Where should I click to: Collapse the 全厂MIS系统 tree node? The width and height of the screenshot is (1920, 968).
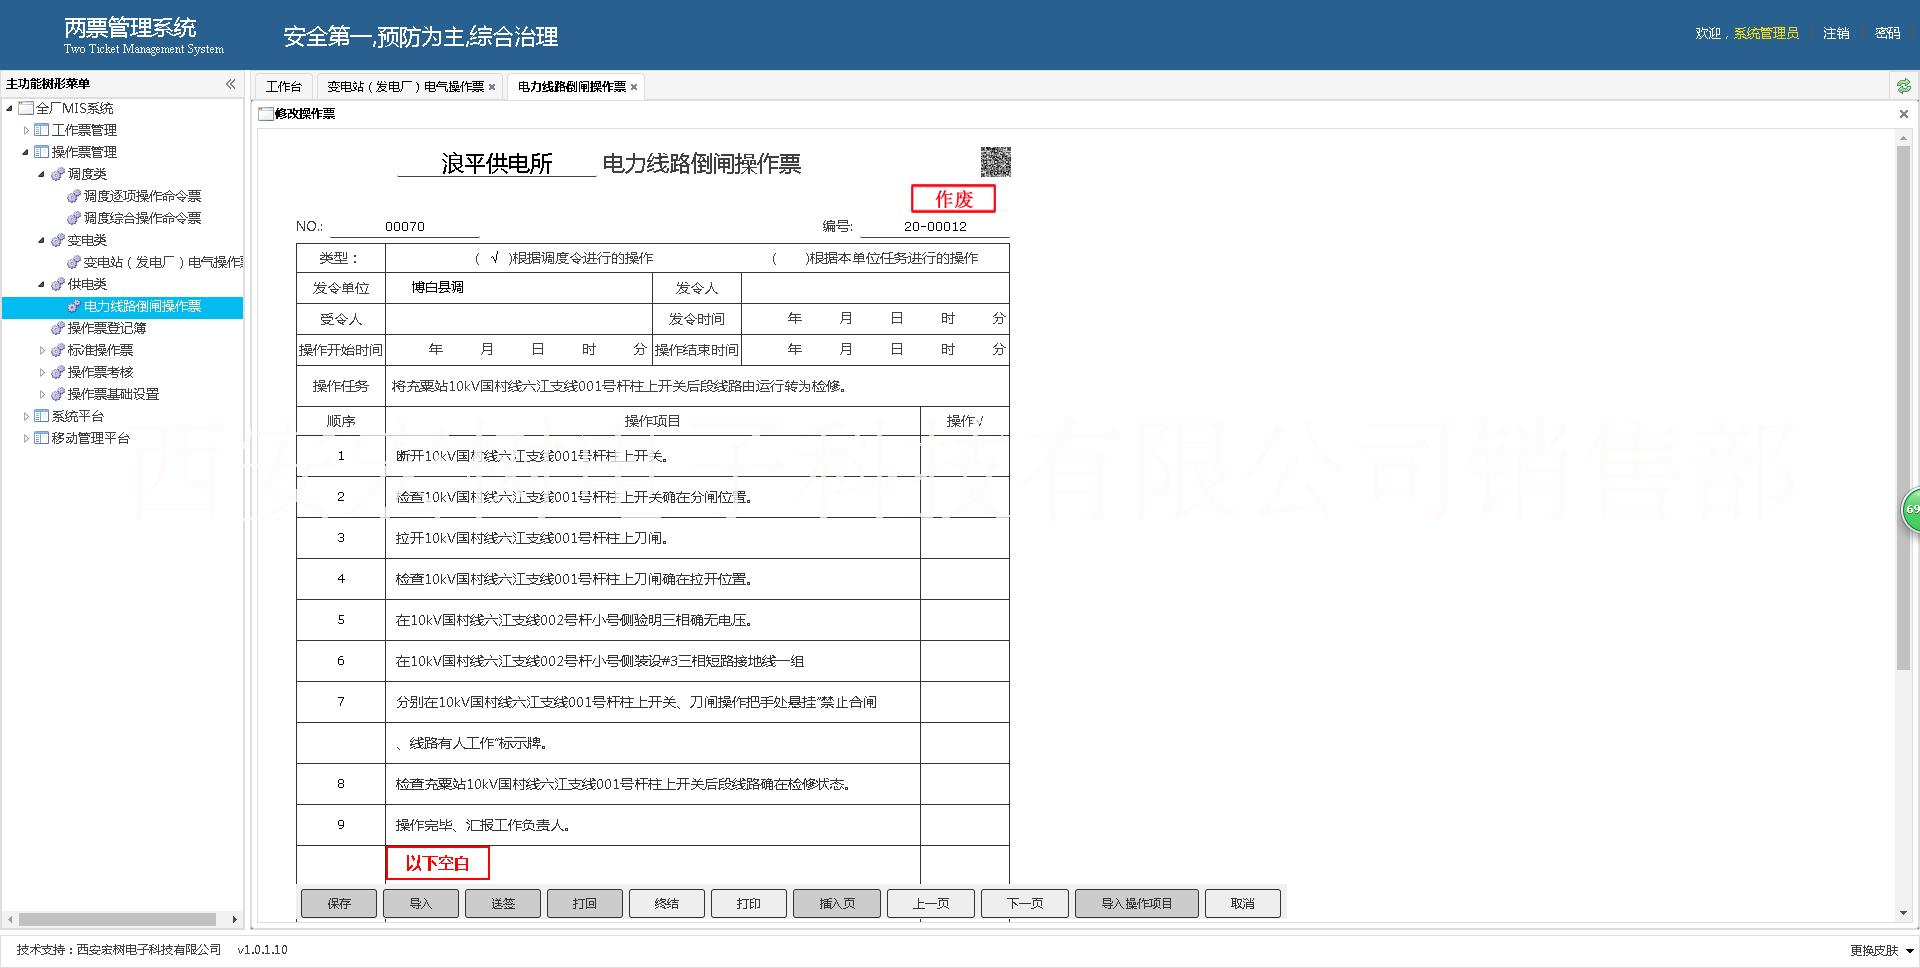pyautogui.click(x=10, y=108)
